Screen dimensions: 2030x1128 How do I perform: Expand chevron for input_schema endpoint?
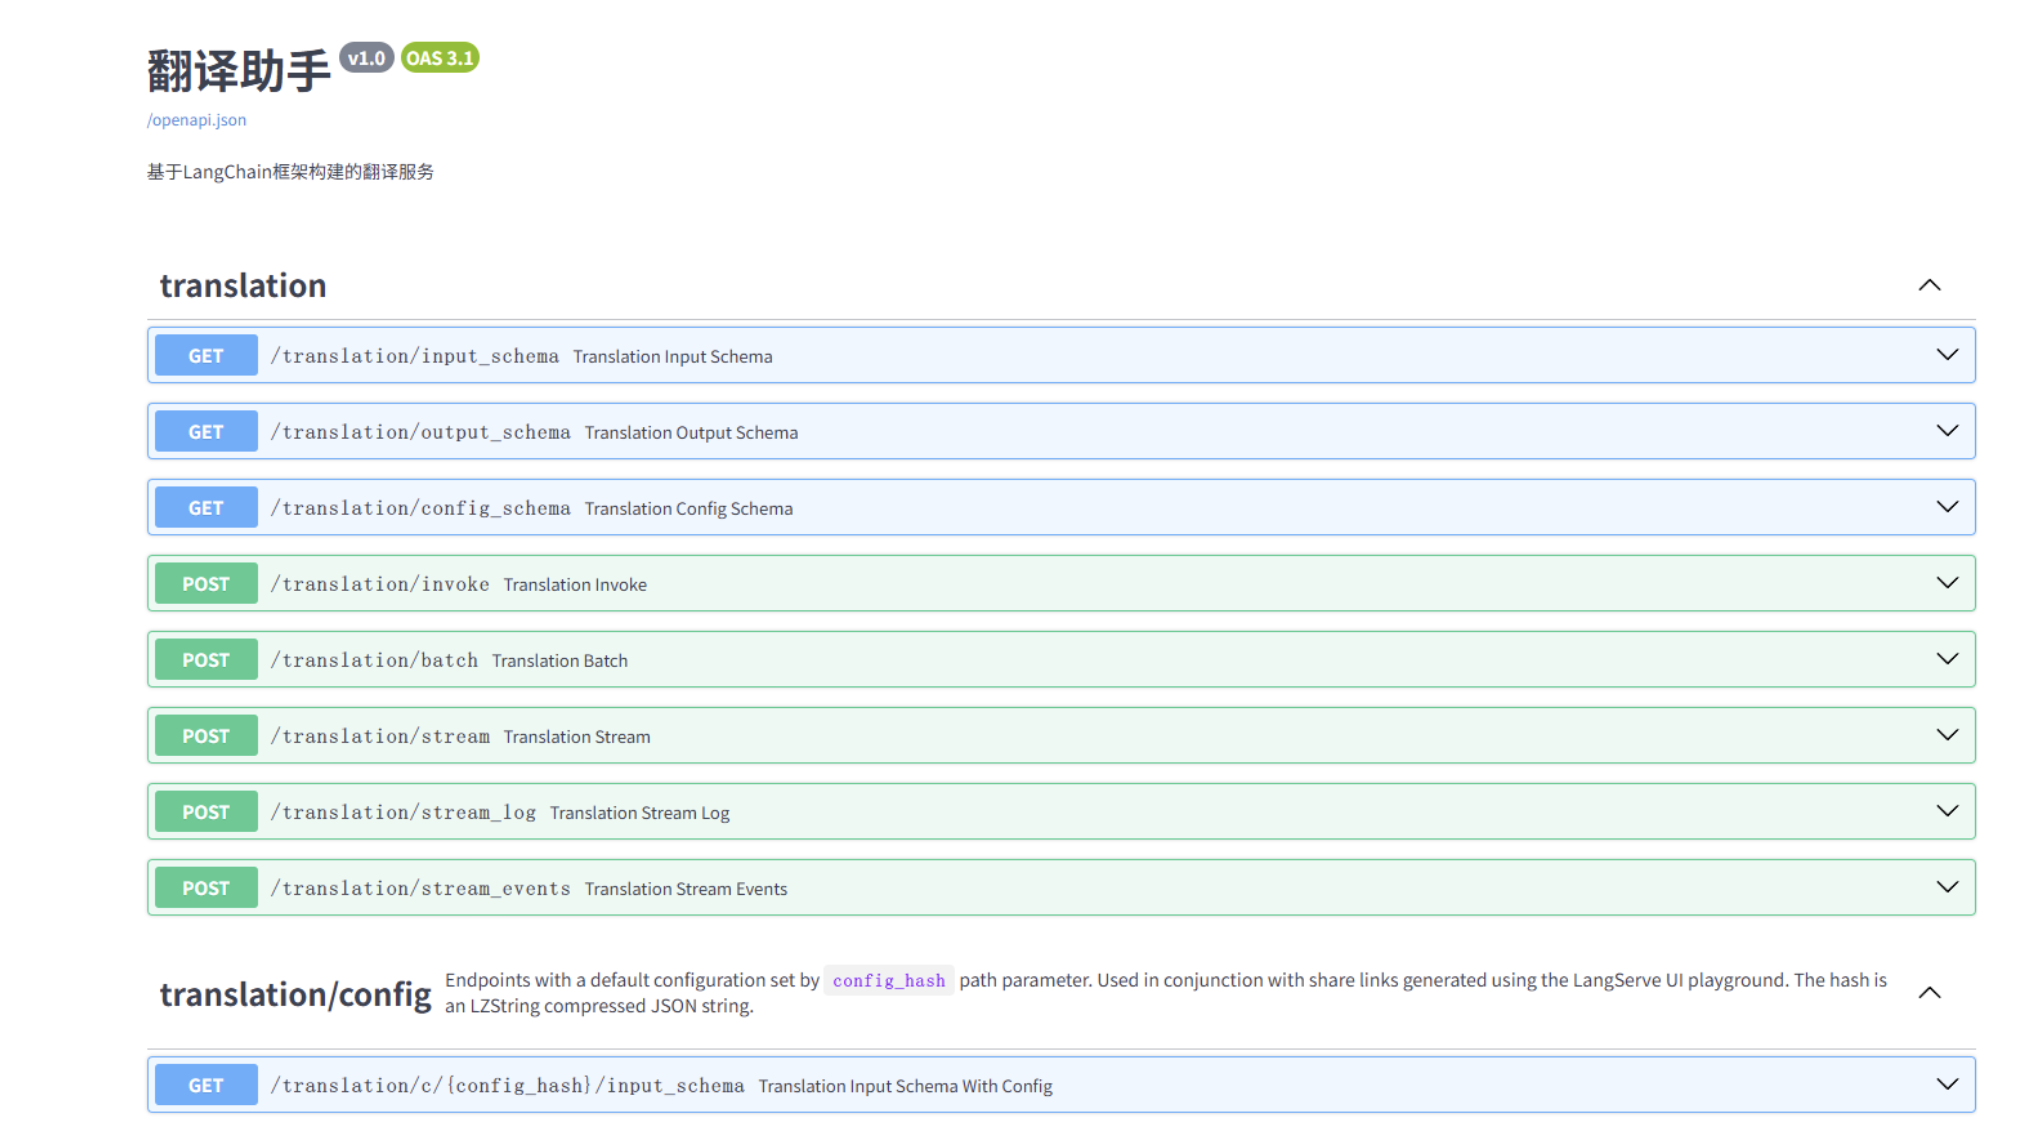tap(1946, 355)
